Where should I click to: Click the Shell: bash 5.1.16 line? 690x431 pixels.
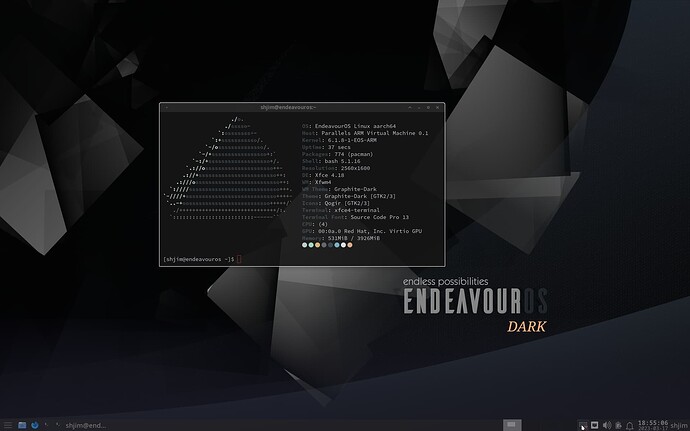[331, 161]
